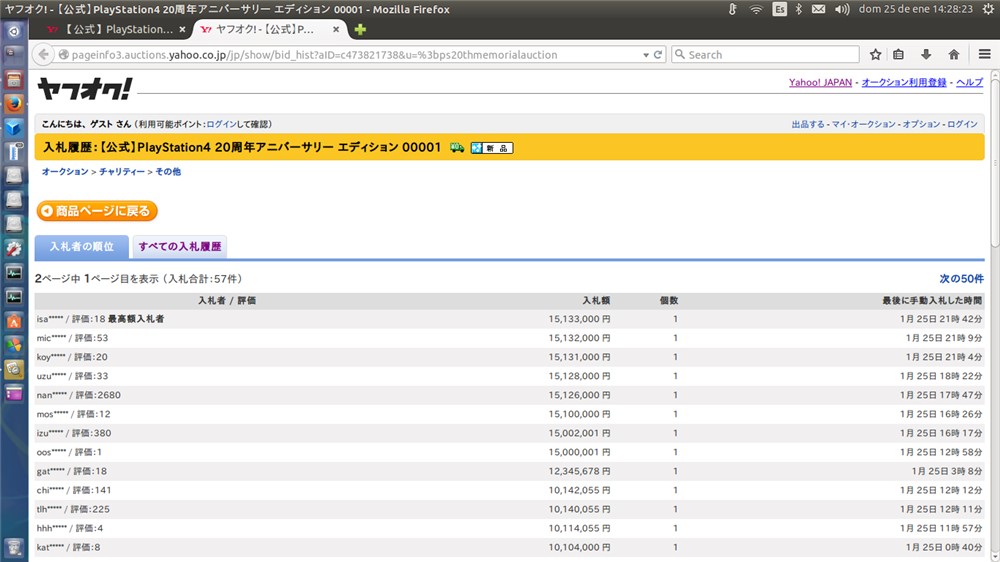
Task: Open Ubuntu Software Center launcher icon
Action: [14, 321]
